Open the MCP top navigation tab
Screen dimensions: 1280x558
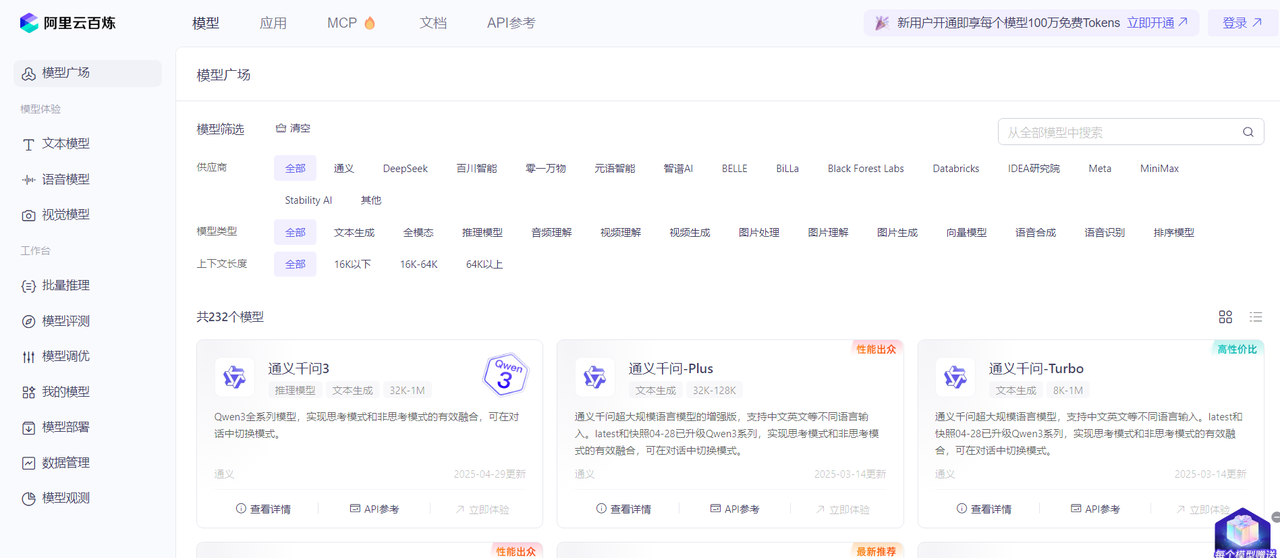point(342,23)
